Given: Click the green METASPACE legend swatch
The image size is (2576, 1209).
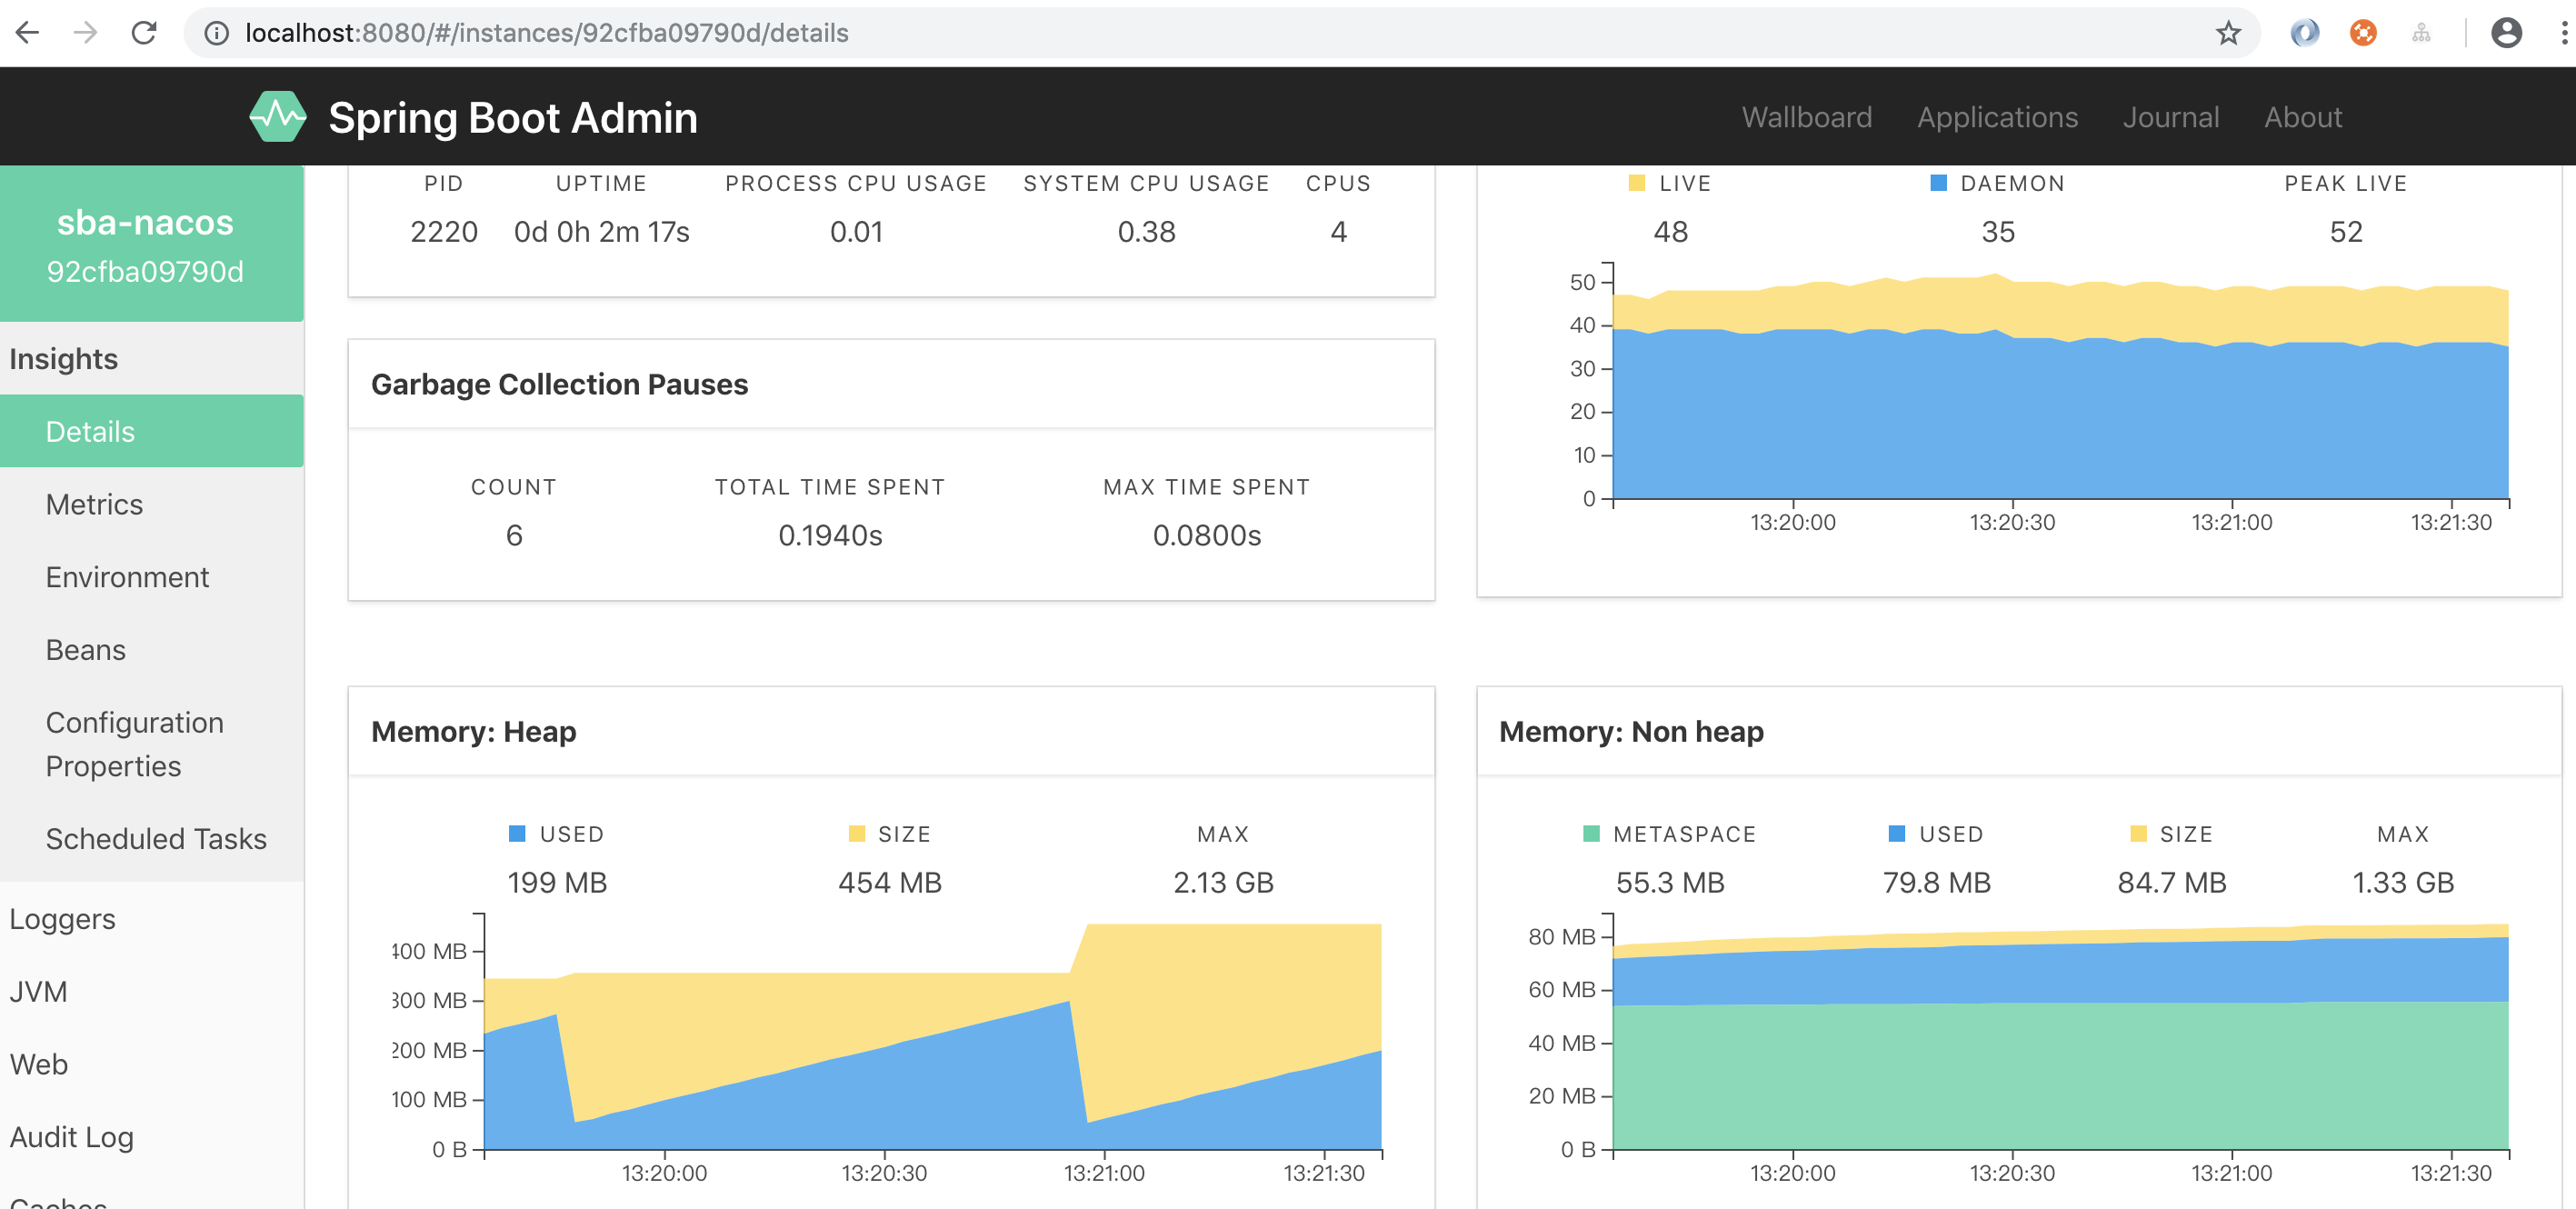Looking at the screenshot, I should point(1591,833).
